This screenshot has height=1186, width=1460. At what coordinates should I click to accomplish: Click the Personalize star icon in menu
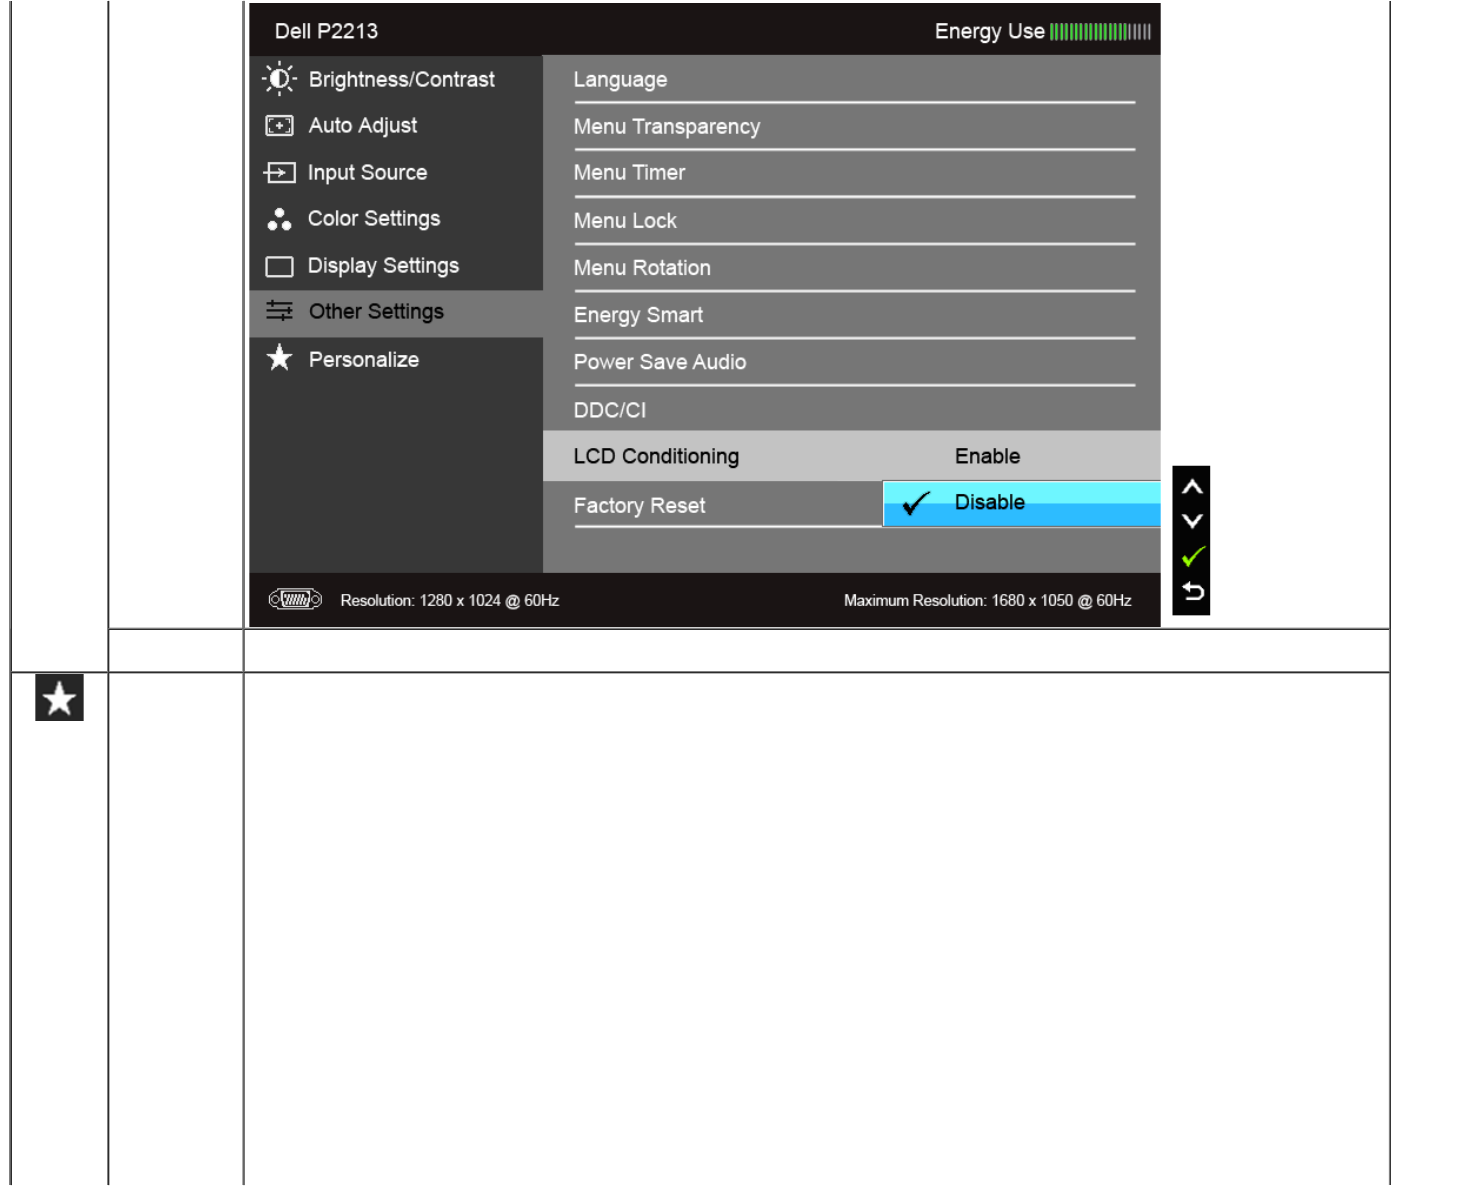coord(279,358)
